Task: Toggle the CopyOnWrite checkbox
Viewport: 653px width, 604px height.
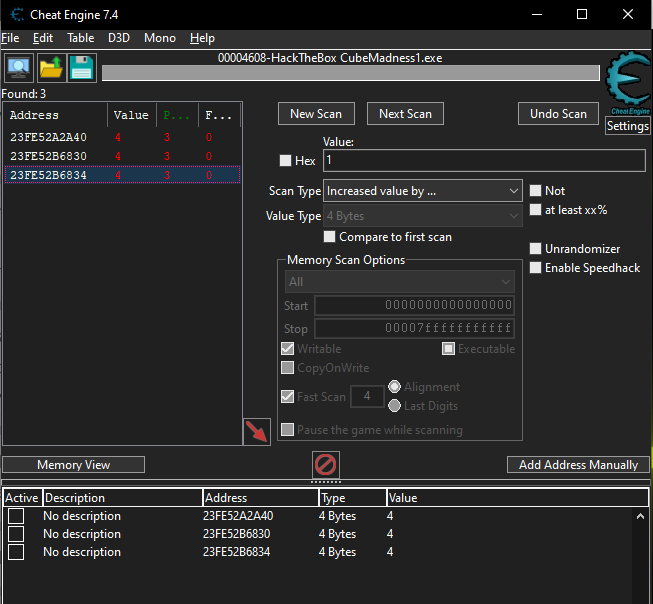Action: point(287,368)
